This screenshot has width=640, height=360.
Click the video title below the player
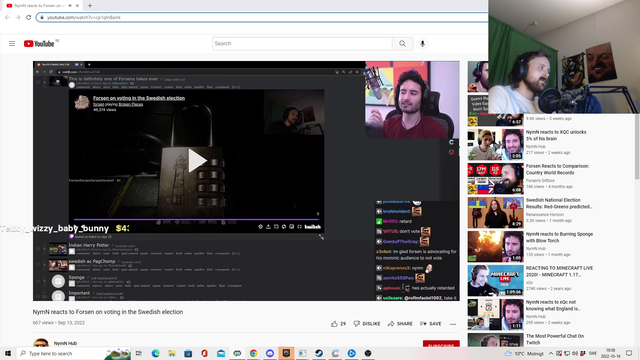click(x=108, y=312)
